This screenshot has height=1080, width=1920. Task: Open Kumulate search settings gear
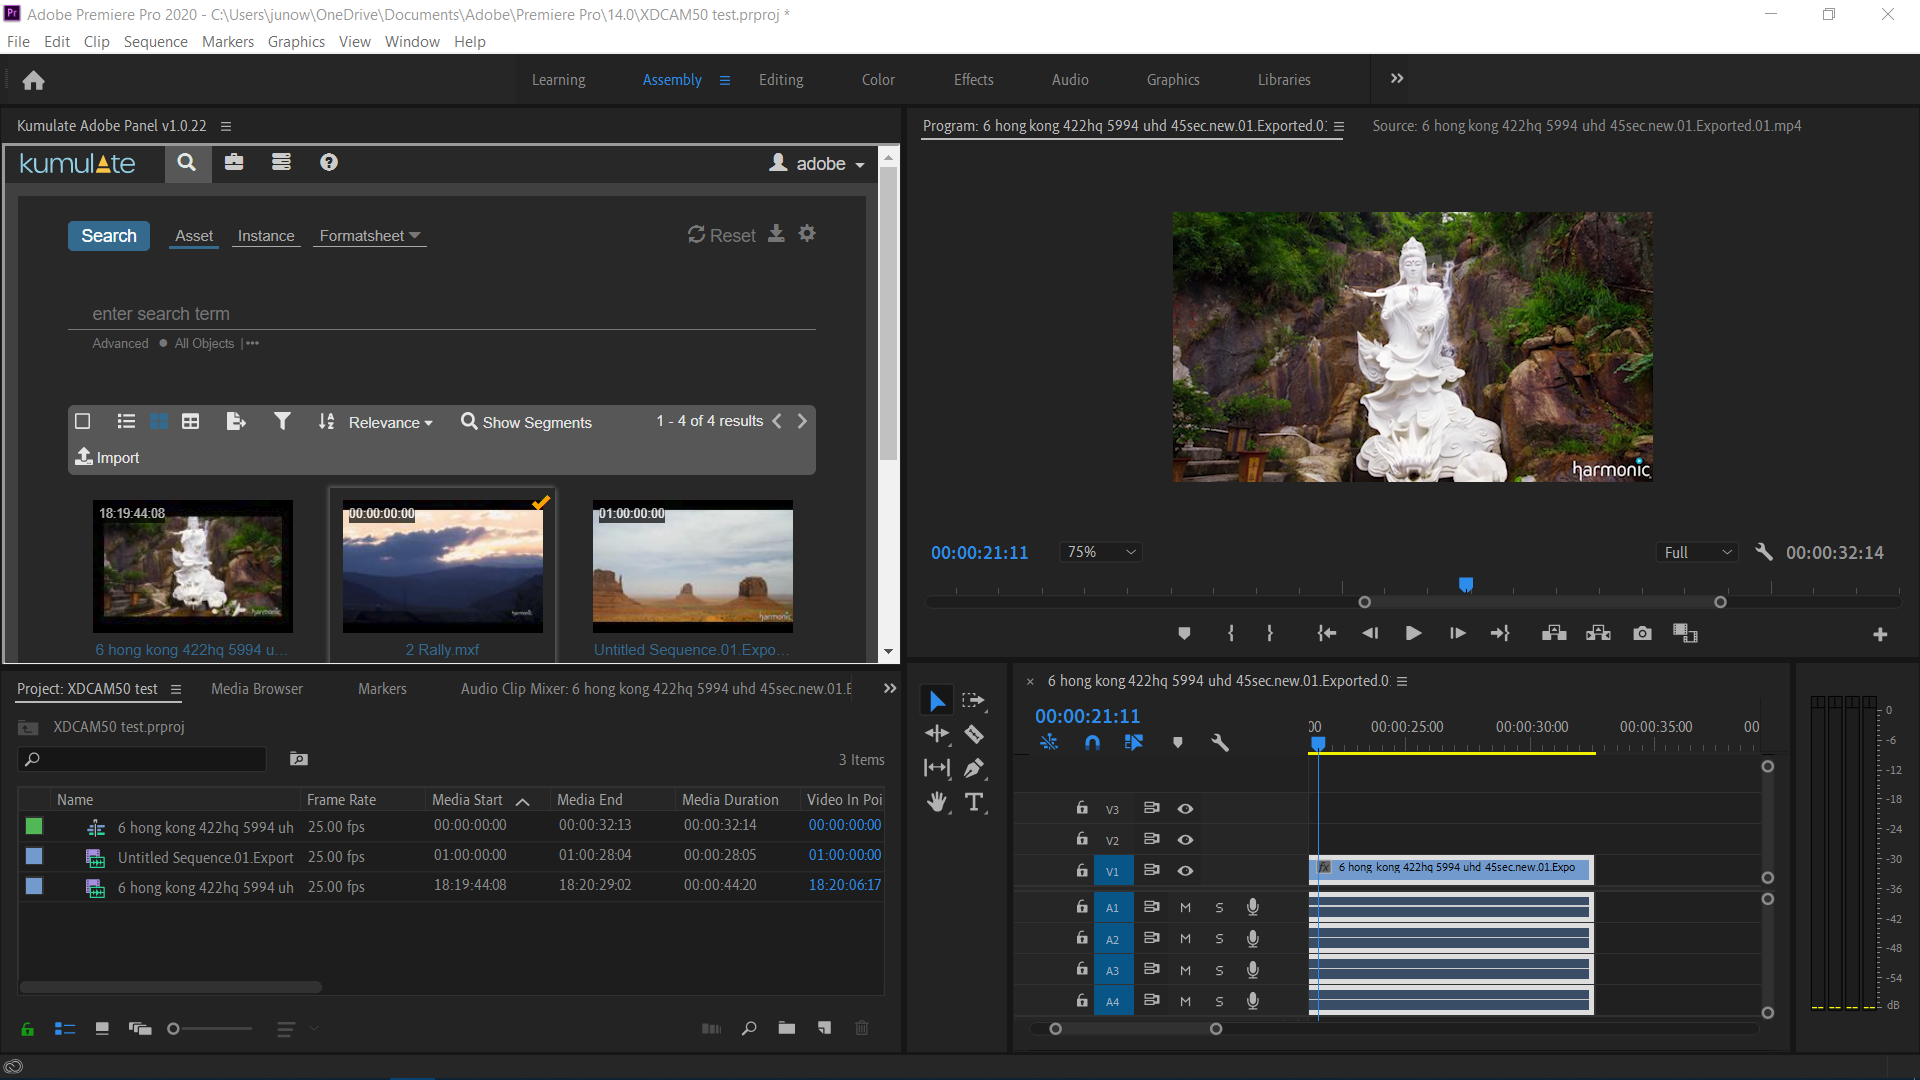(x=807, y=234)
